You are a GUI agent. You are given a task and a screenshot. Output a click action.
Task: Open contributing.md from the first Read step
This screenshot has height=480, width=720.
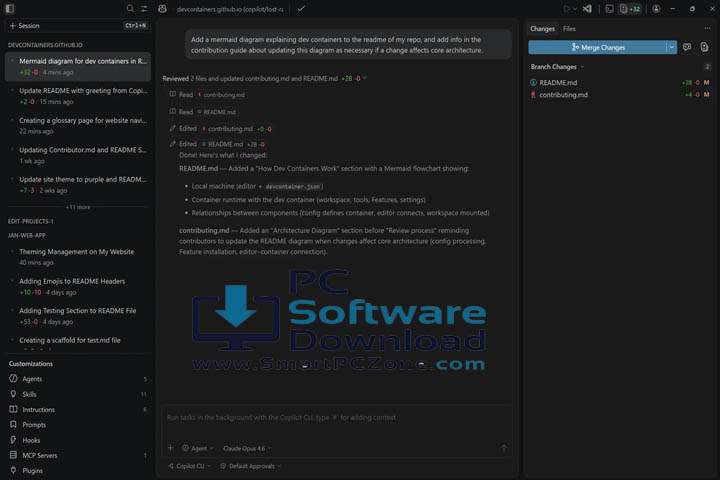(221, 95)
